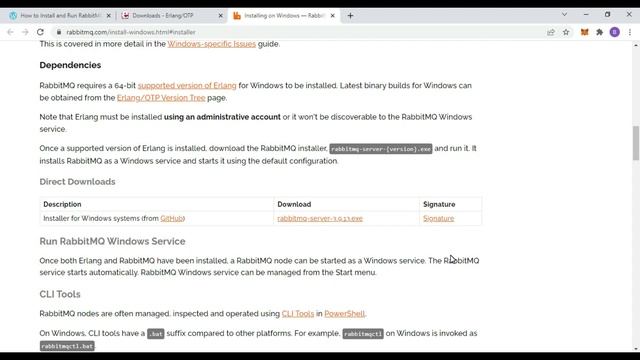Click the rabbitmq-server-{version}.exe code snippet

381,149
